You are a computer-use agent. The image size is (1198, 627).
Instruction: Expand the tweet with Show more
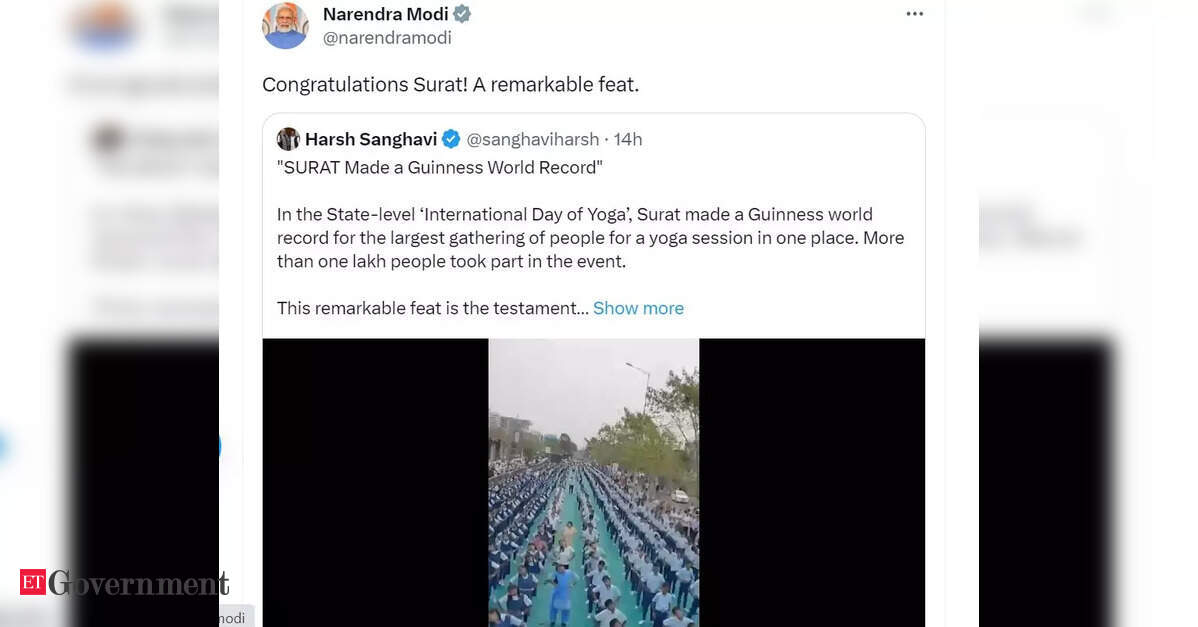638,308
